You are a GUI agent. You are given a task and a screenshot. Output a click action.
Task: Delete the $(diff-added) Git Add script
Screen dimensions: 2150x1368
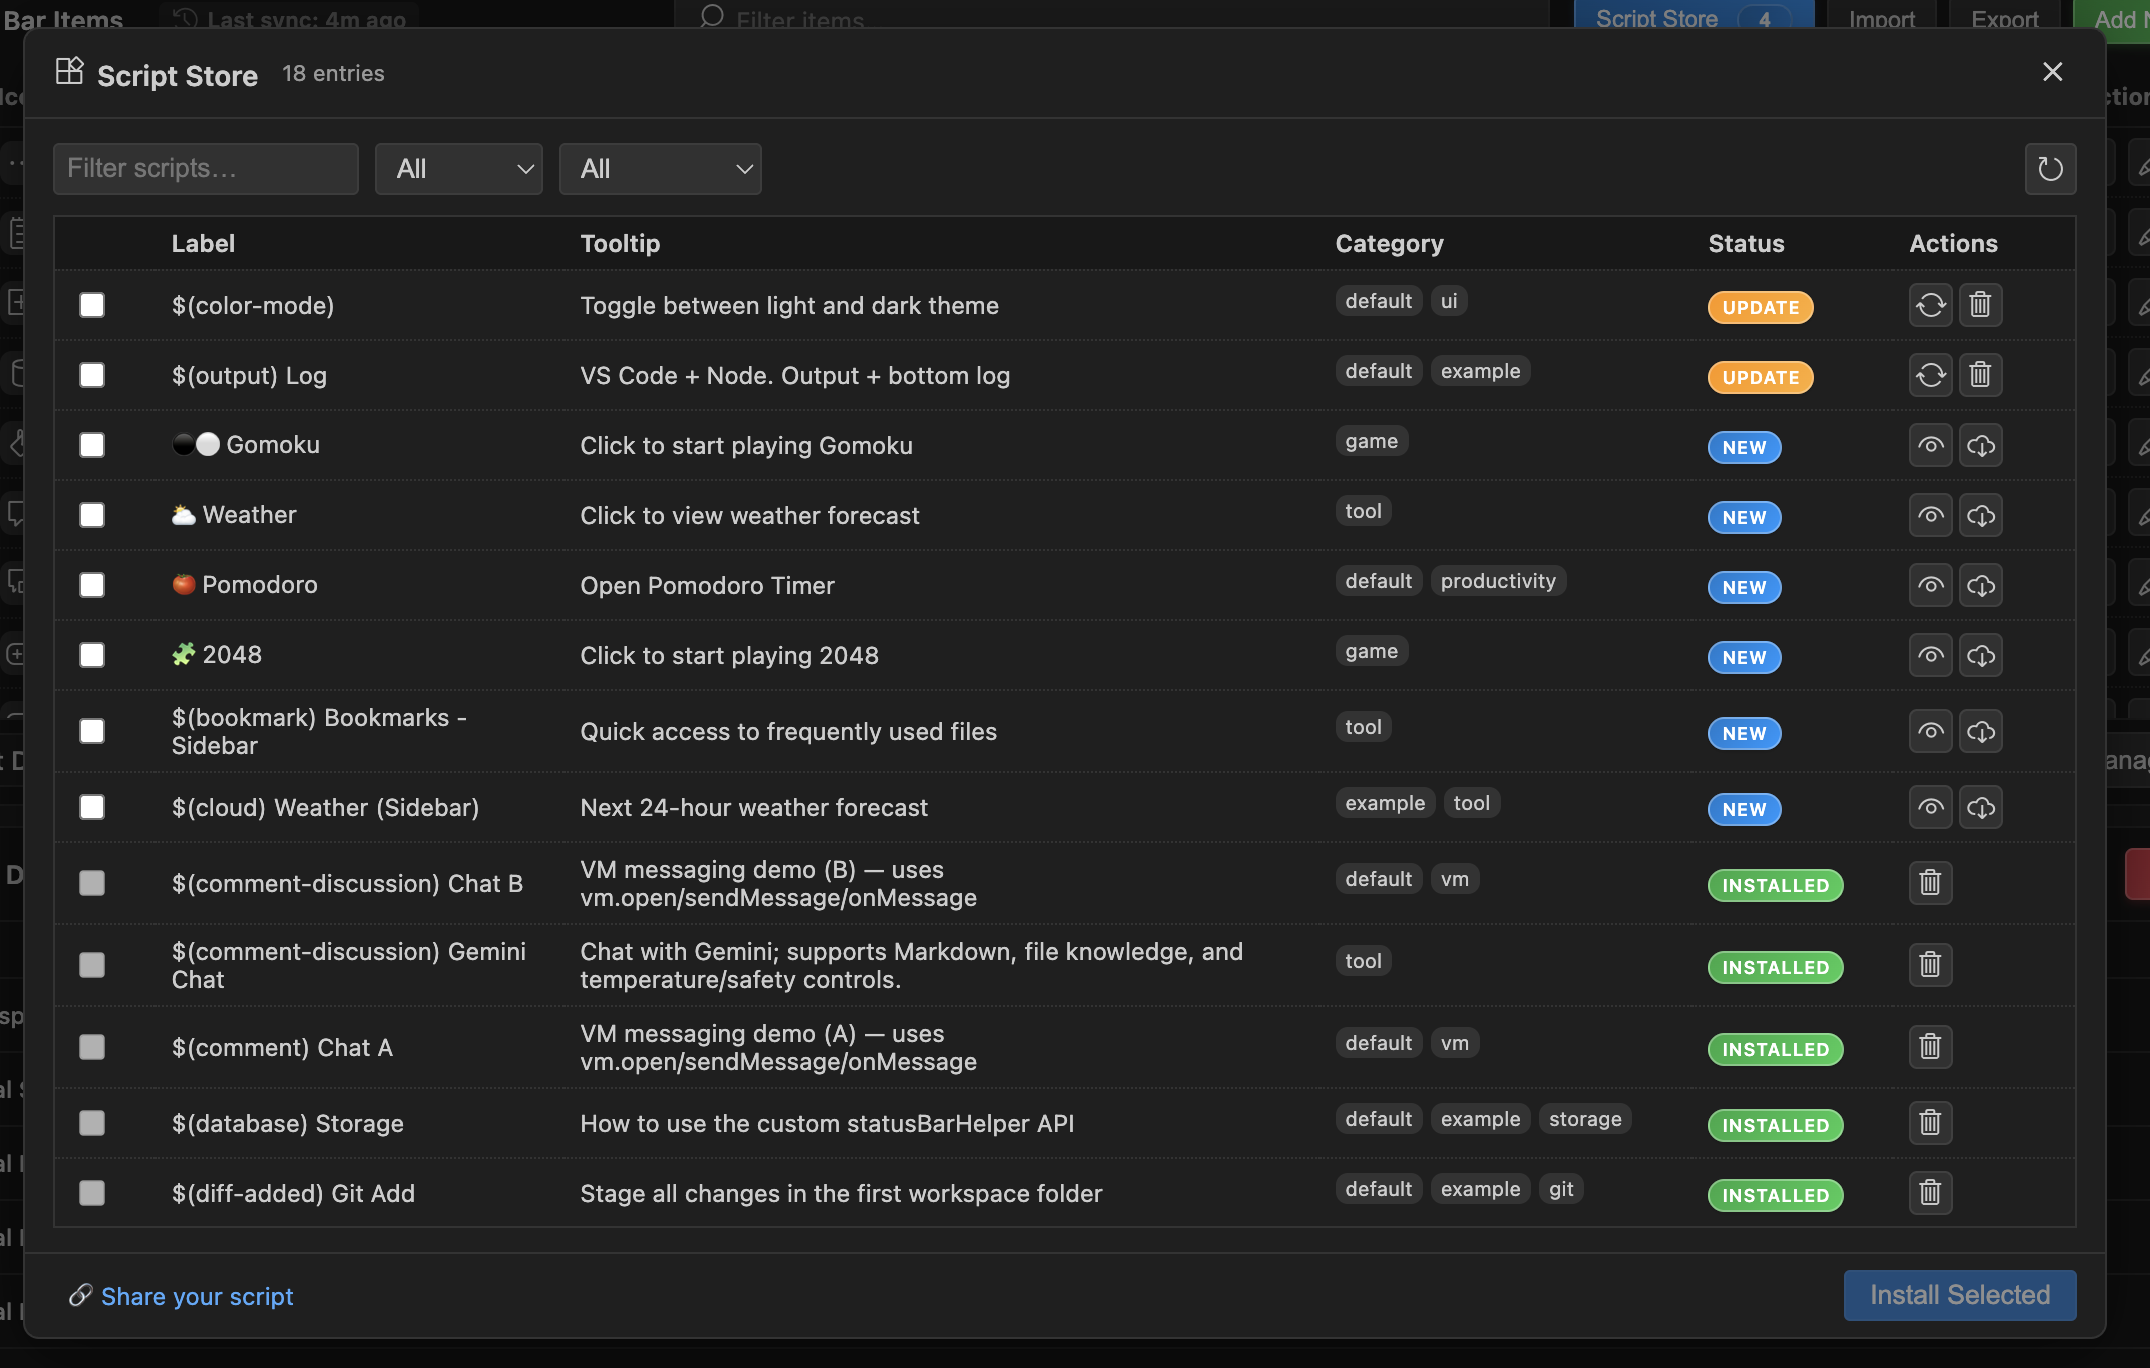coord(1930,1193)
